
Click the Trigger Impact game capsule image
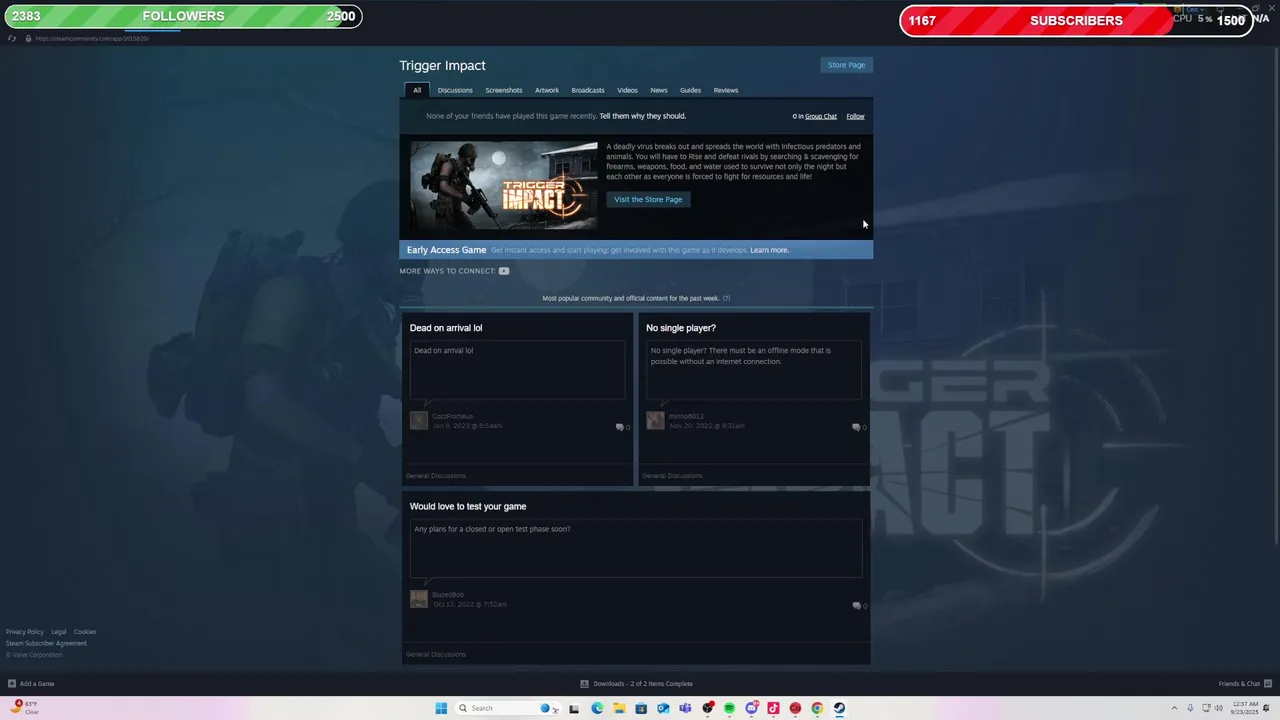click(504, 185)
